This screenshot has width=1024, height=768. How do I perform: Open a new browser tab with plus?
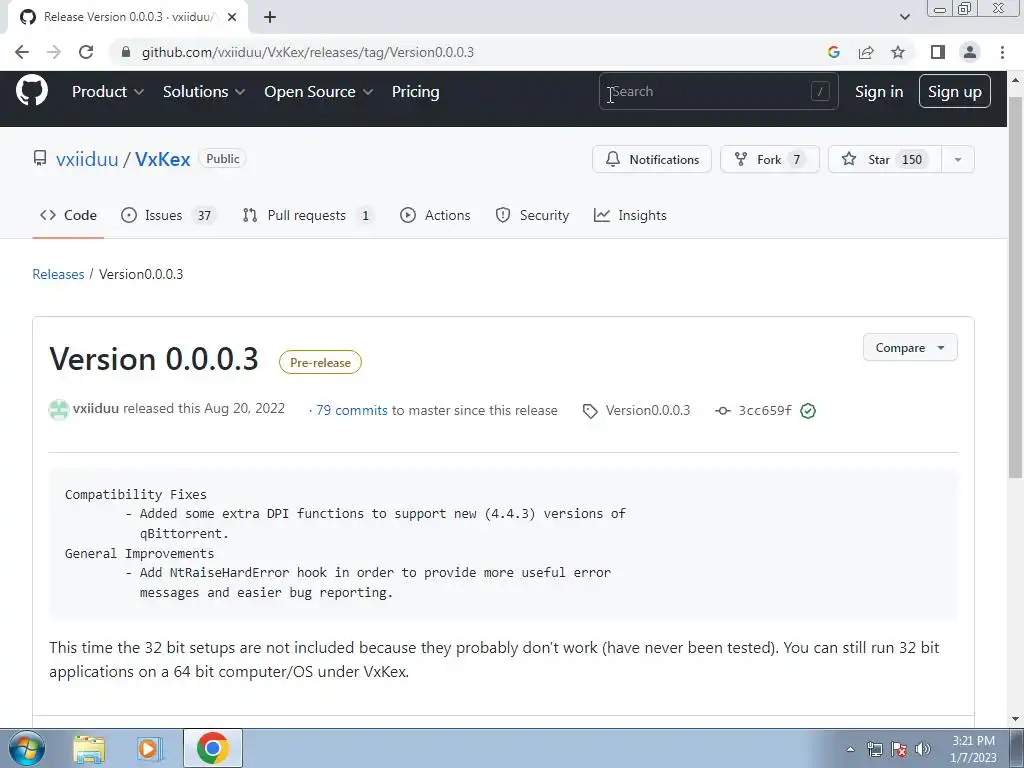270,17
